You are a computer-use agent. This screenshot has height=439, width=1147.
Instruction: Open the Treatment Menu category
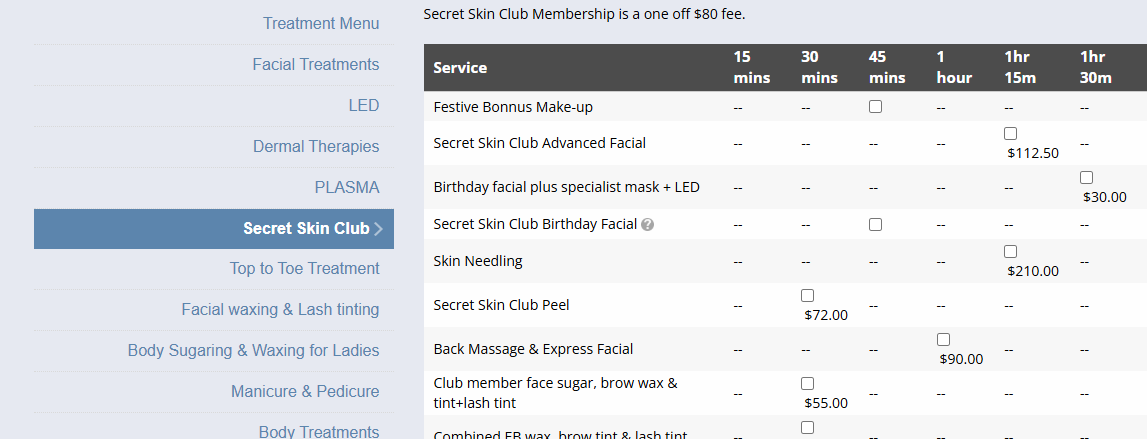point(321,23)
